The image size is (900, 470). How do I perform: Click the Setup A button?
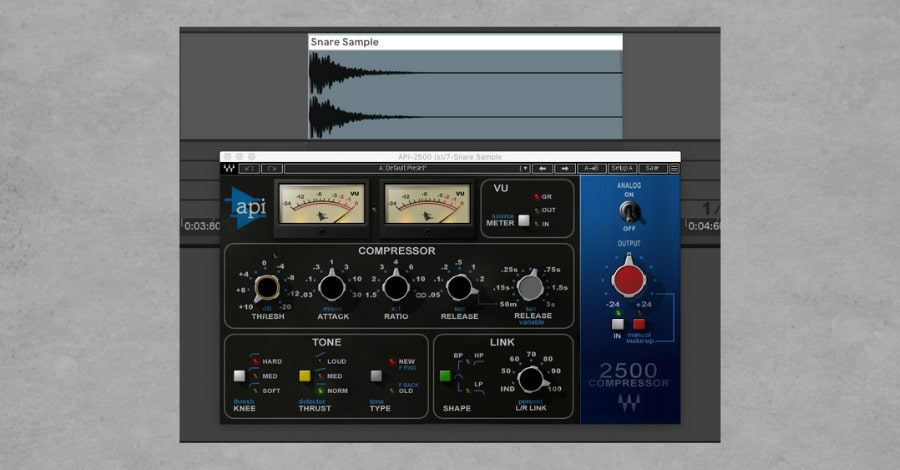pos(622,169)
